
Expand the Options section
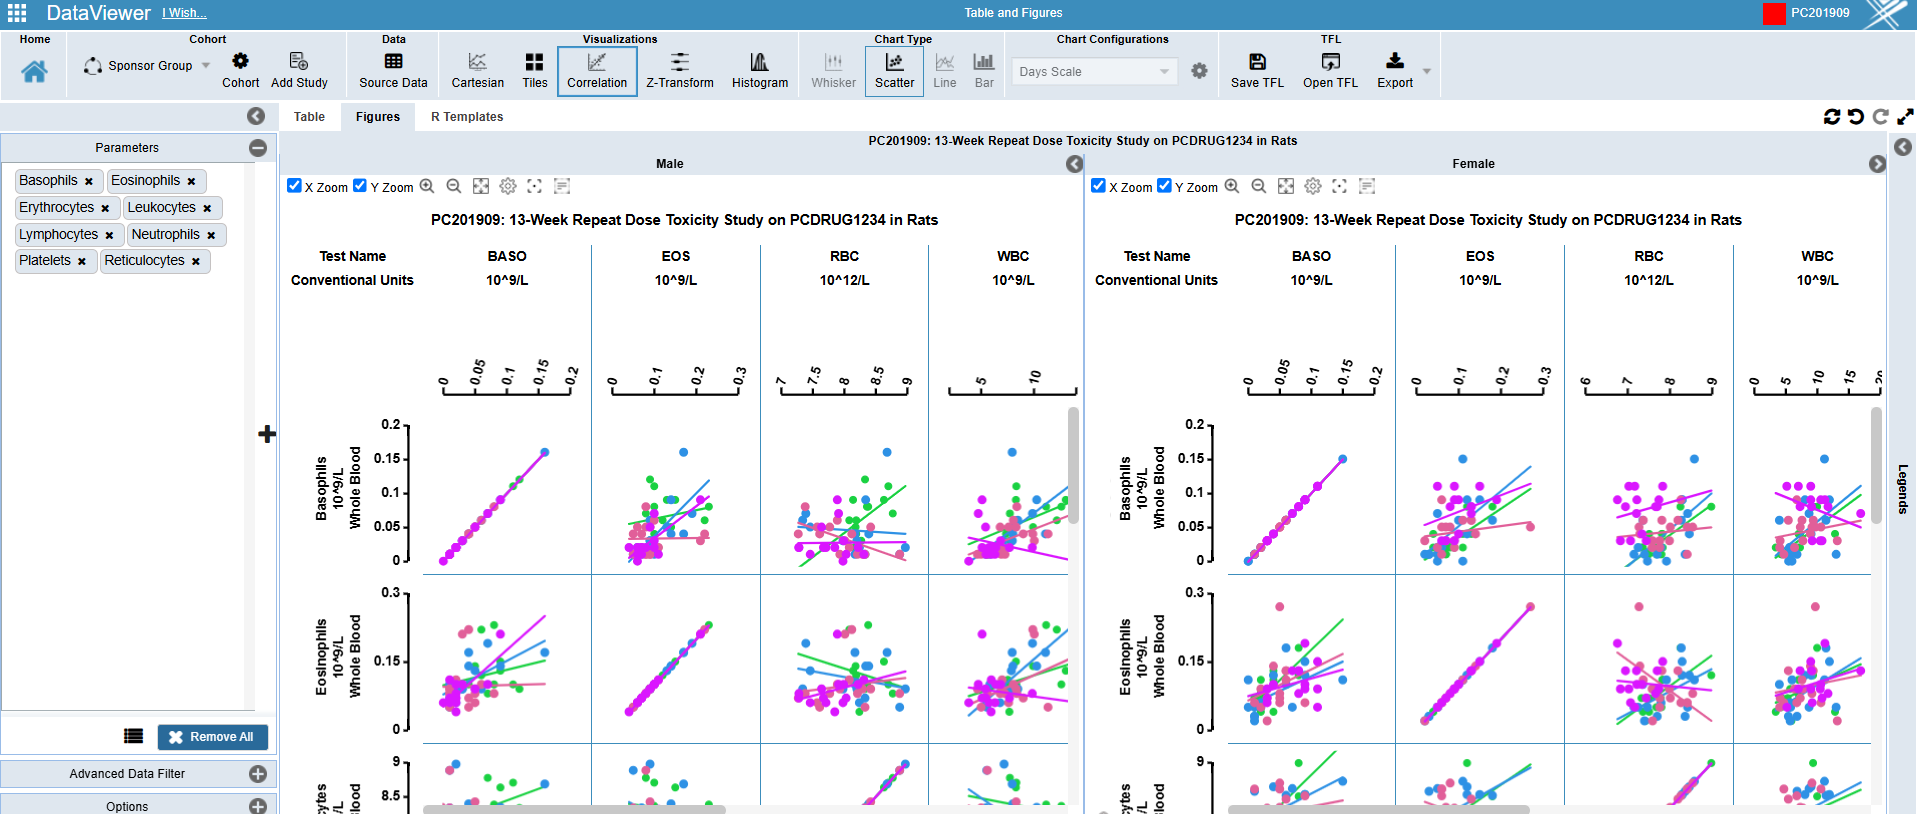258,806
